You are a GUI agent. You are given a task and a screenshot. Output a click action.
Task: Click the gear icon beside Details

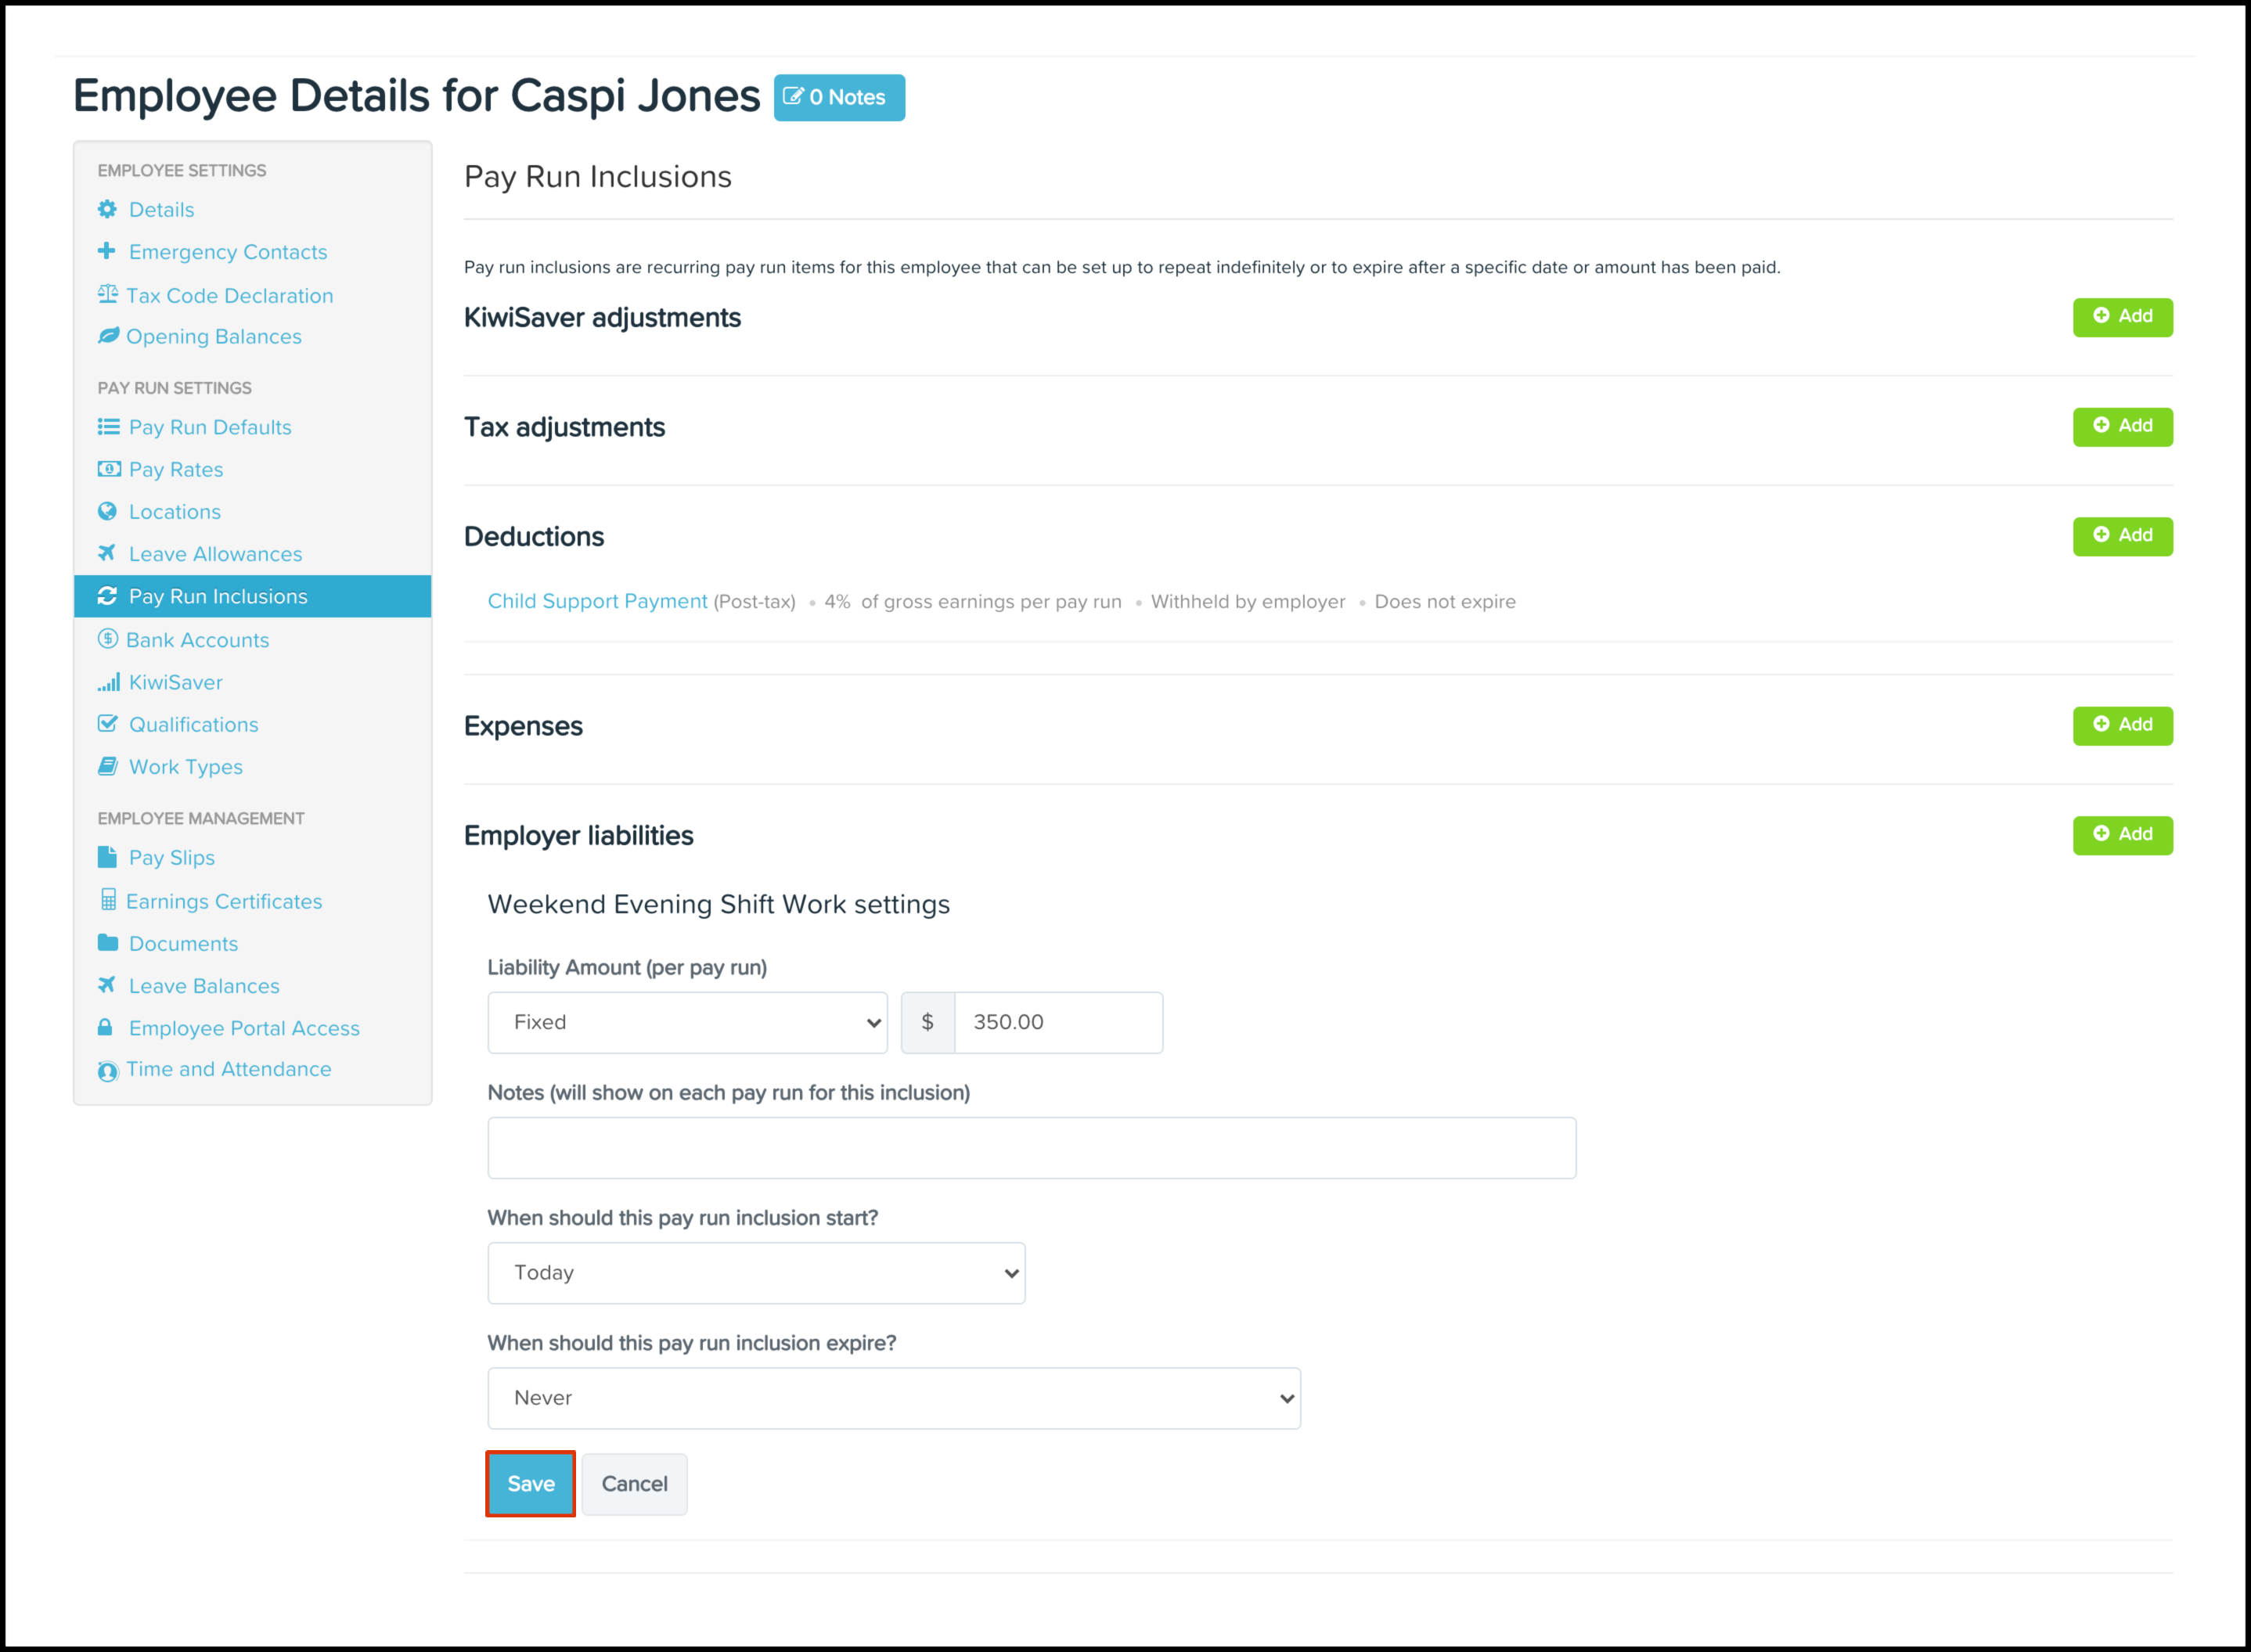(107, 209)
